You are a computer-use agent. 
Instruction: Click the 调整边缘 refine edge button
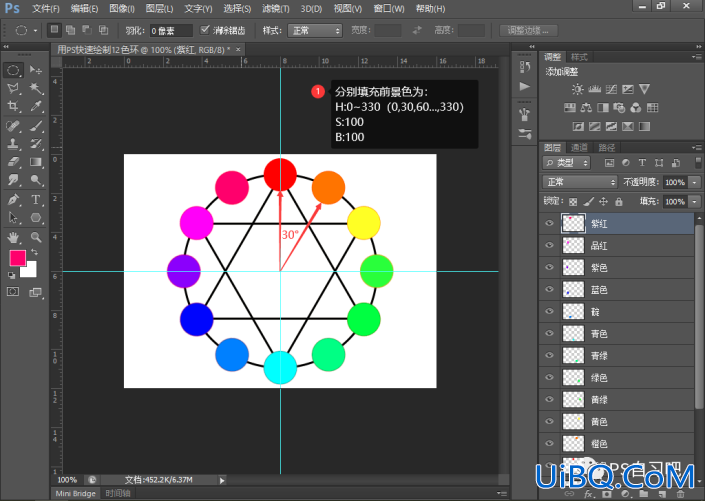(x=529, y=31)
